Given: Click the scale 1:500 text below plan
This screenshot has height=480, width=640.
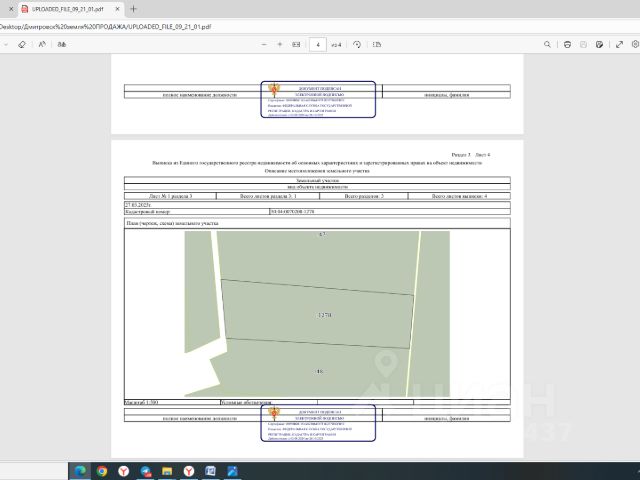Looking at the screenshot, I should pos(142,402).
